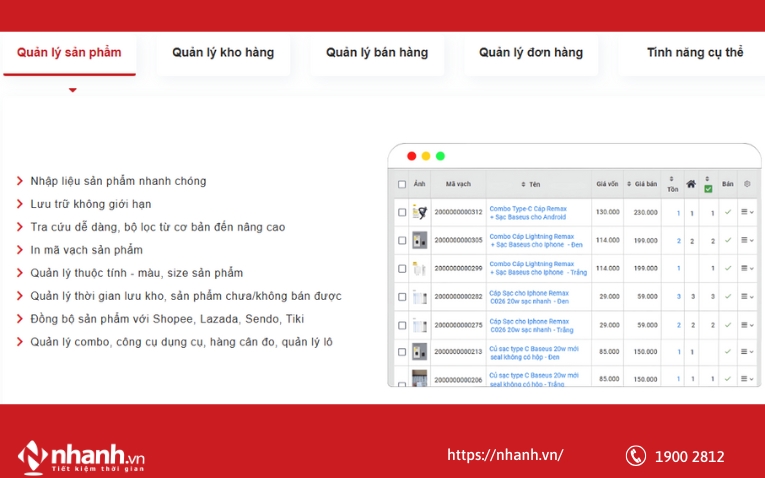Tick the select-all checkbox in table header
The image size is (765, 478).
point(402,184)
